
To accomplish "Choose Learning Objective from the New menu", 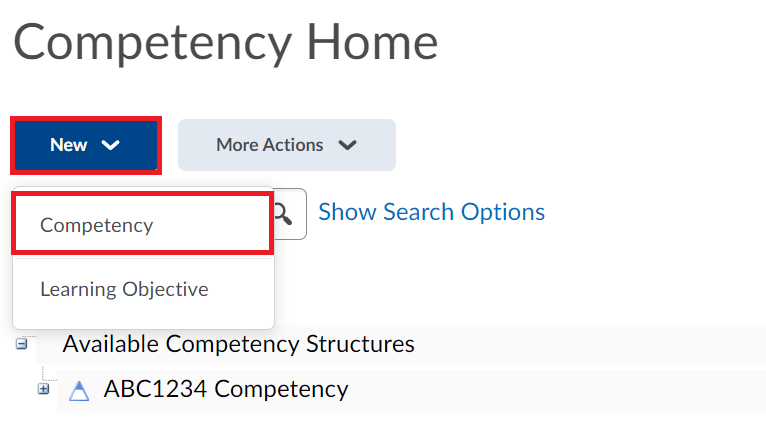I will (124, 289).
